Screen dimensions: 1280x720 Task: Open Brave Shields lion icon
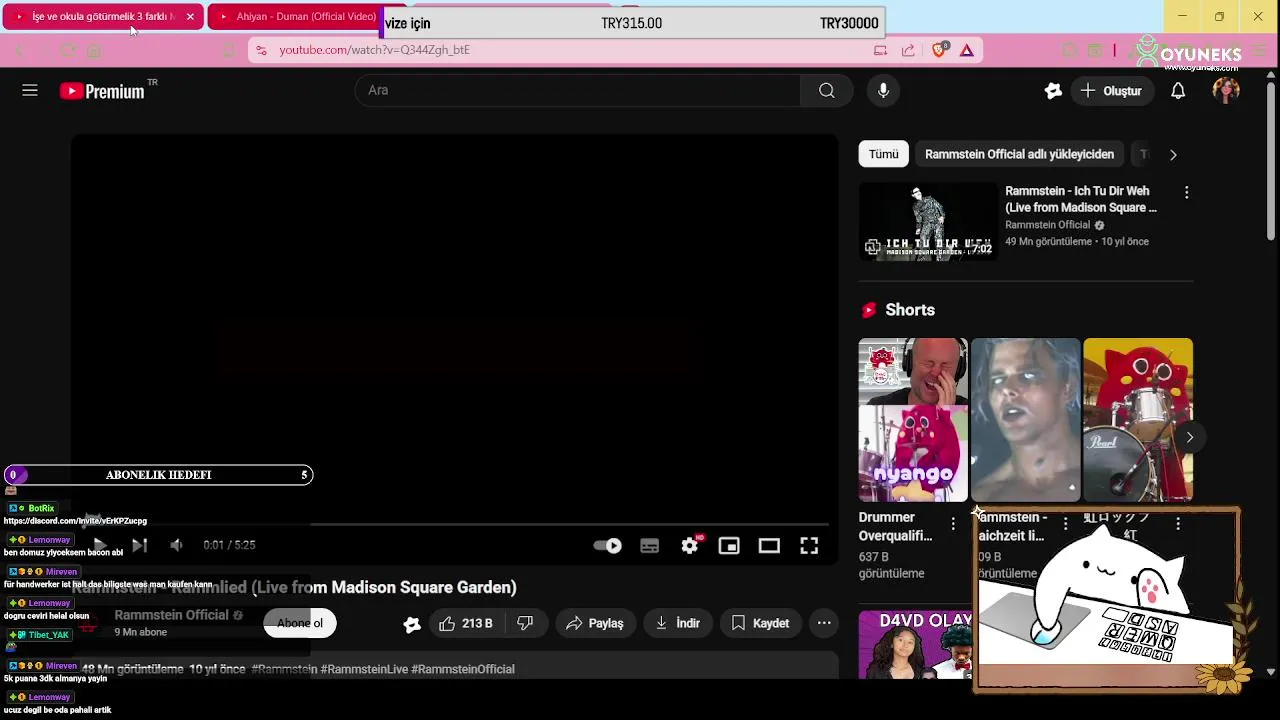click(x=939, y=49)
